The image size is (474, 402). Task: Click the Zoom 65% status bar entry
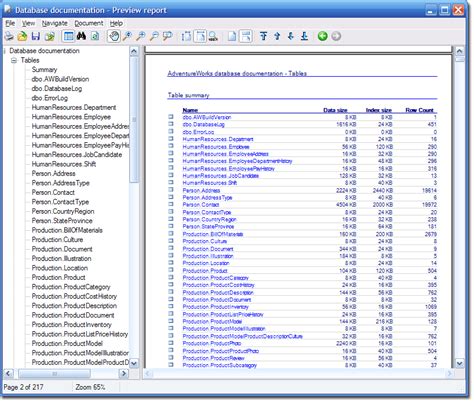pyautogui.click(x=90, y=387)
